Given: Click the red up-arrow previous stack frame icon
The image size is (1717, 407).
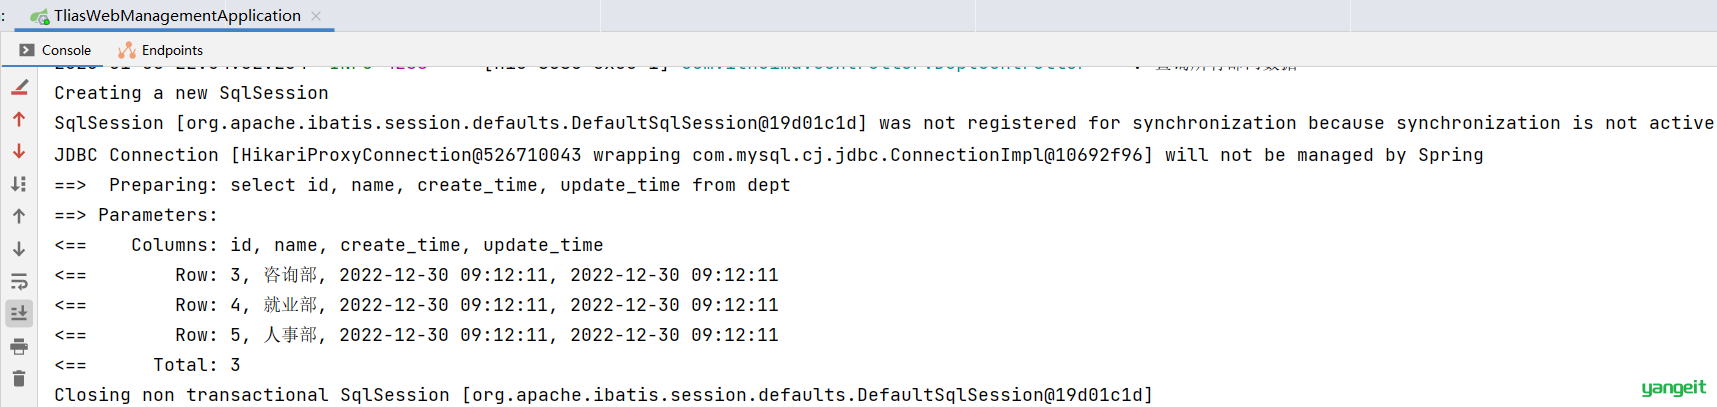Looking at the screenshot, I should (x=19, y=120).
